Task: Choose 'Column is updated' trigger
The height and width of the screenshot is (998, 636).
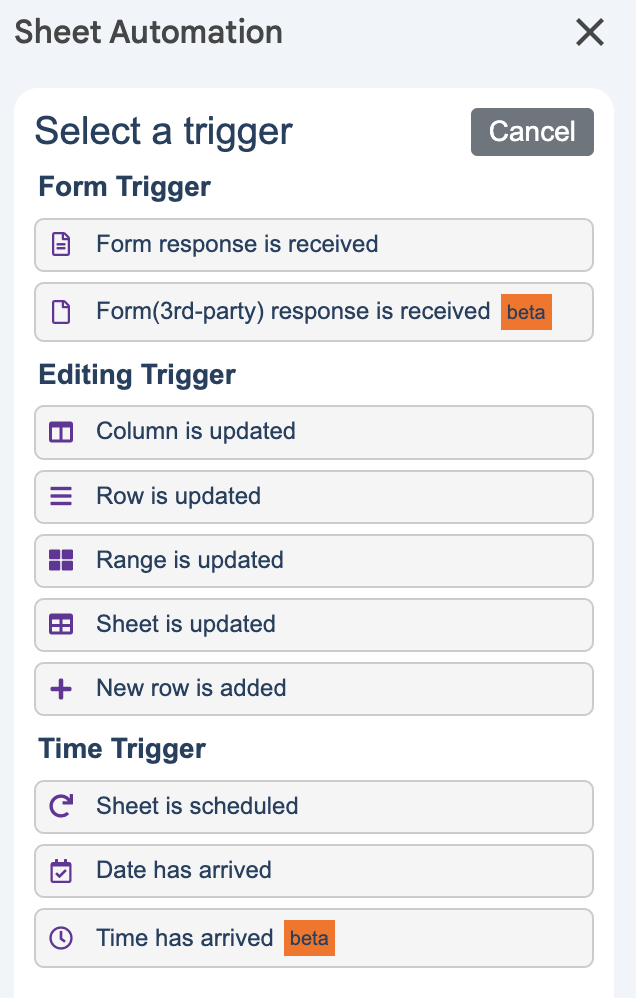Action: [196, 432]
